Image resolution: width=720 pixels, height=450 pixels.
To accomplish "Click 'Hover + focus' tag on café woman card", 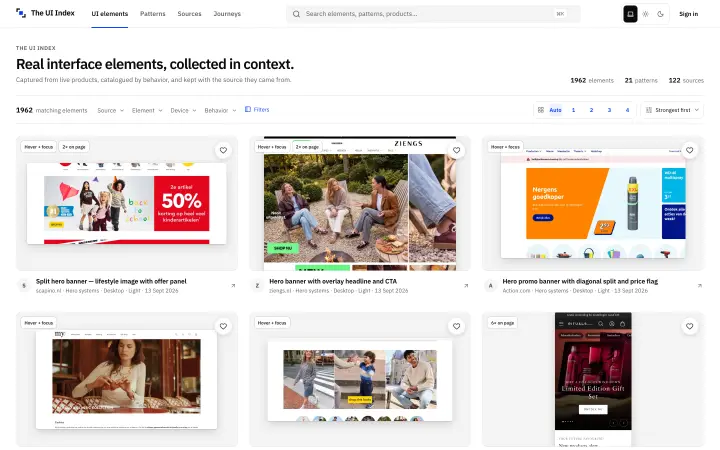I will [39, 323].
